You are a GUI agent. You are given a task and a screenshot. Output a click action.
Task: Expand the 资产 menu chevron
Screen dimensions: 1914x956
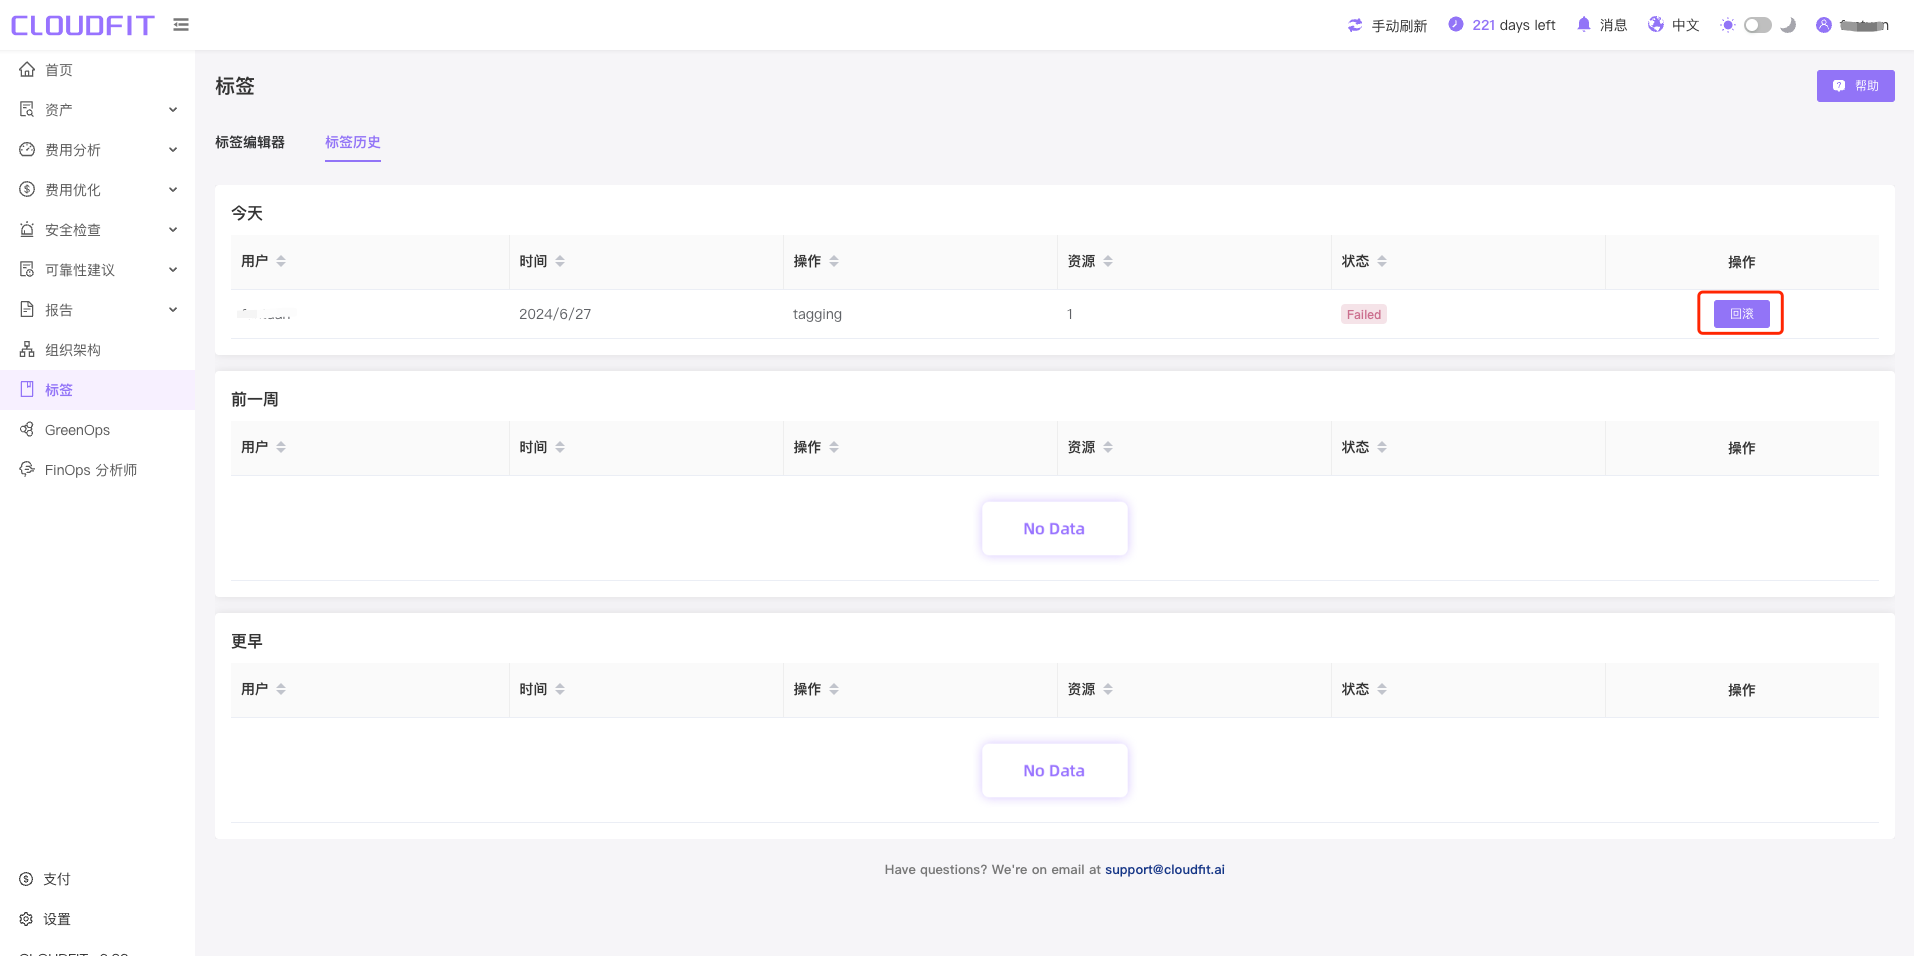(x=173, y=110)
